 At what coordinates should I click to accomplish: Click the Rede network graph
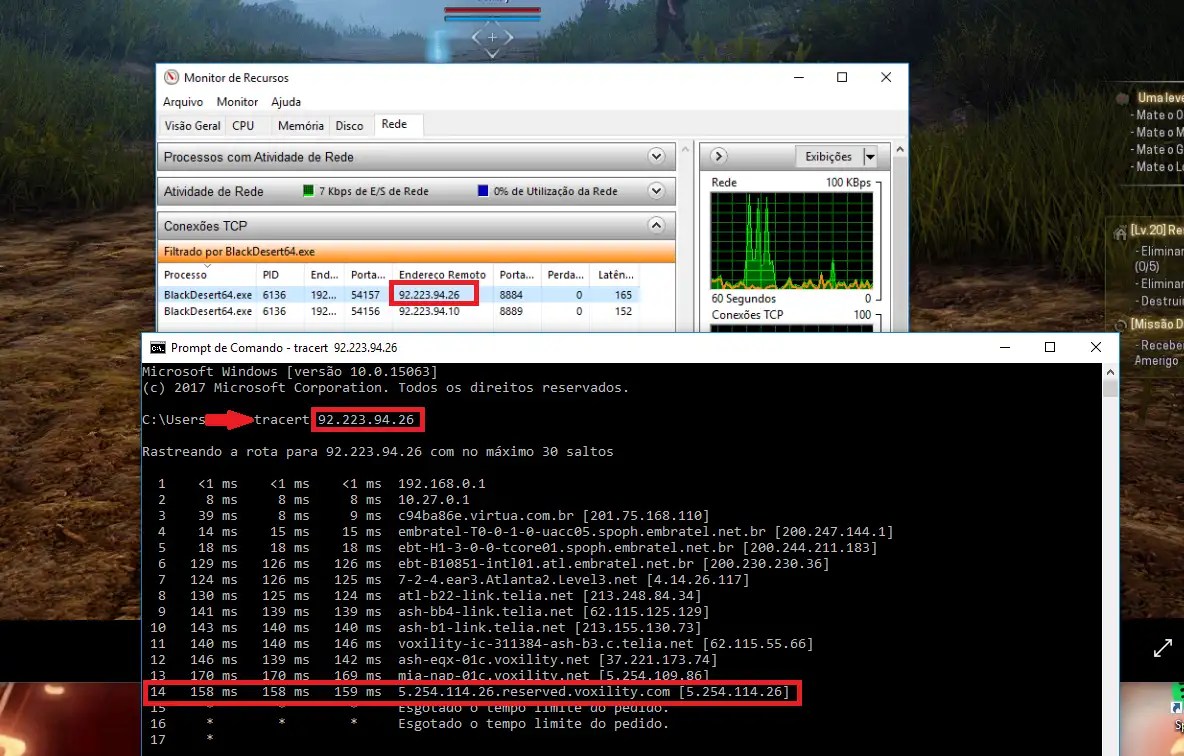click(x=791, y=241)
